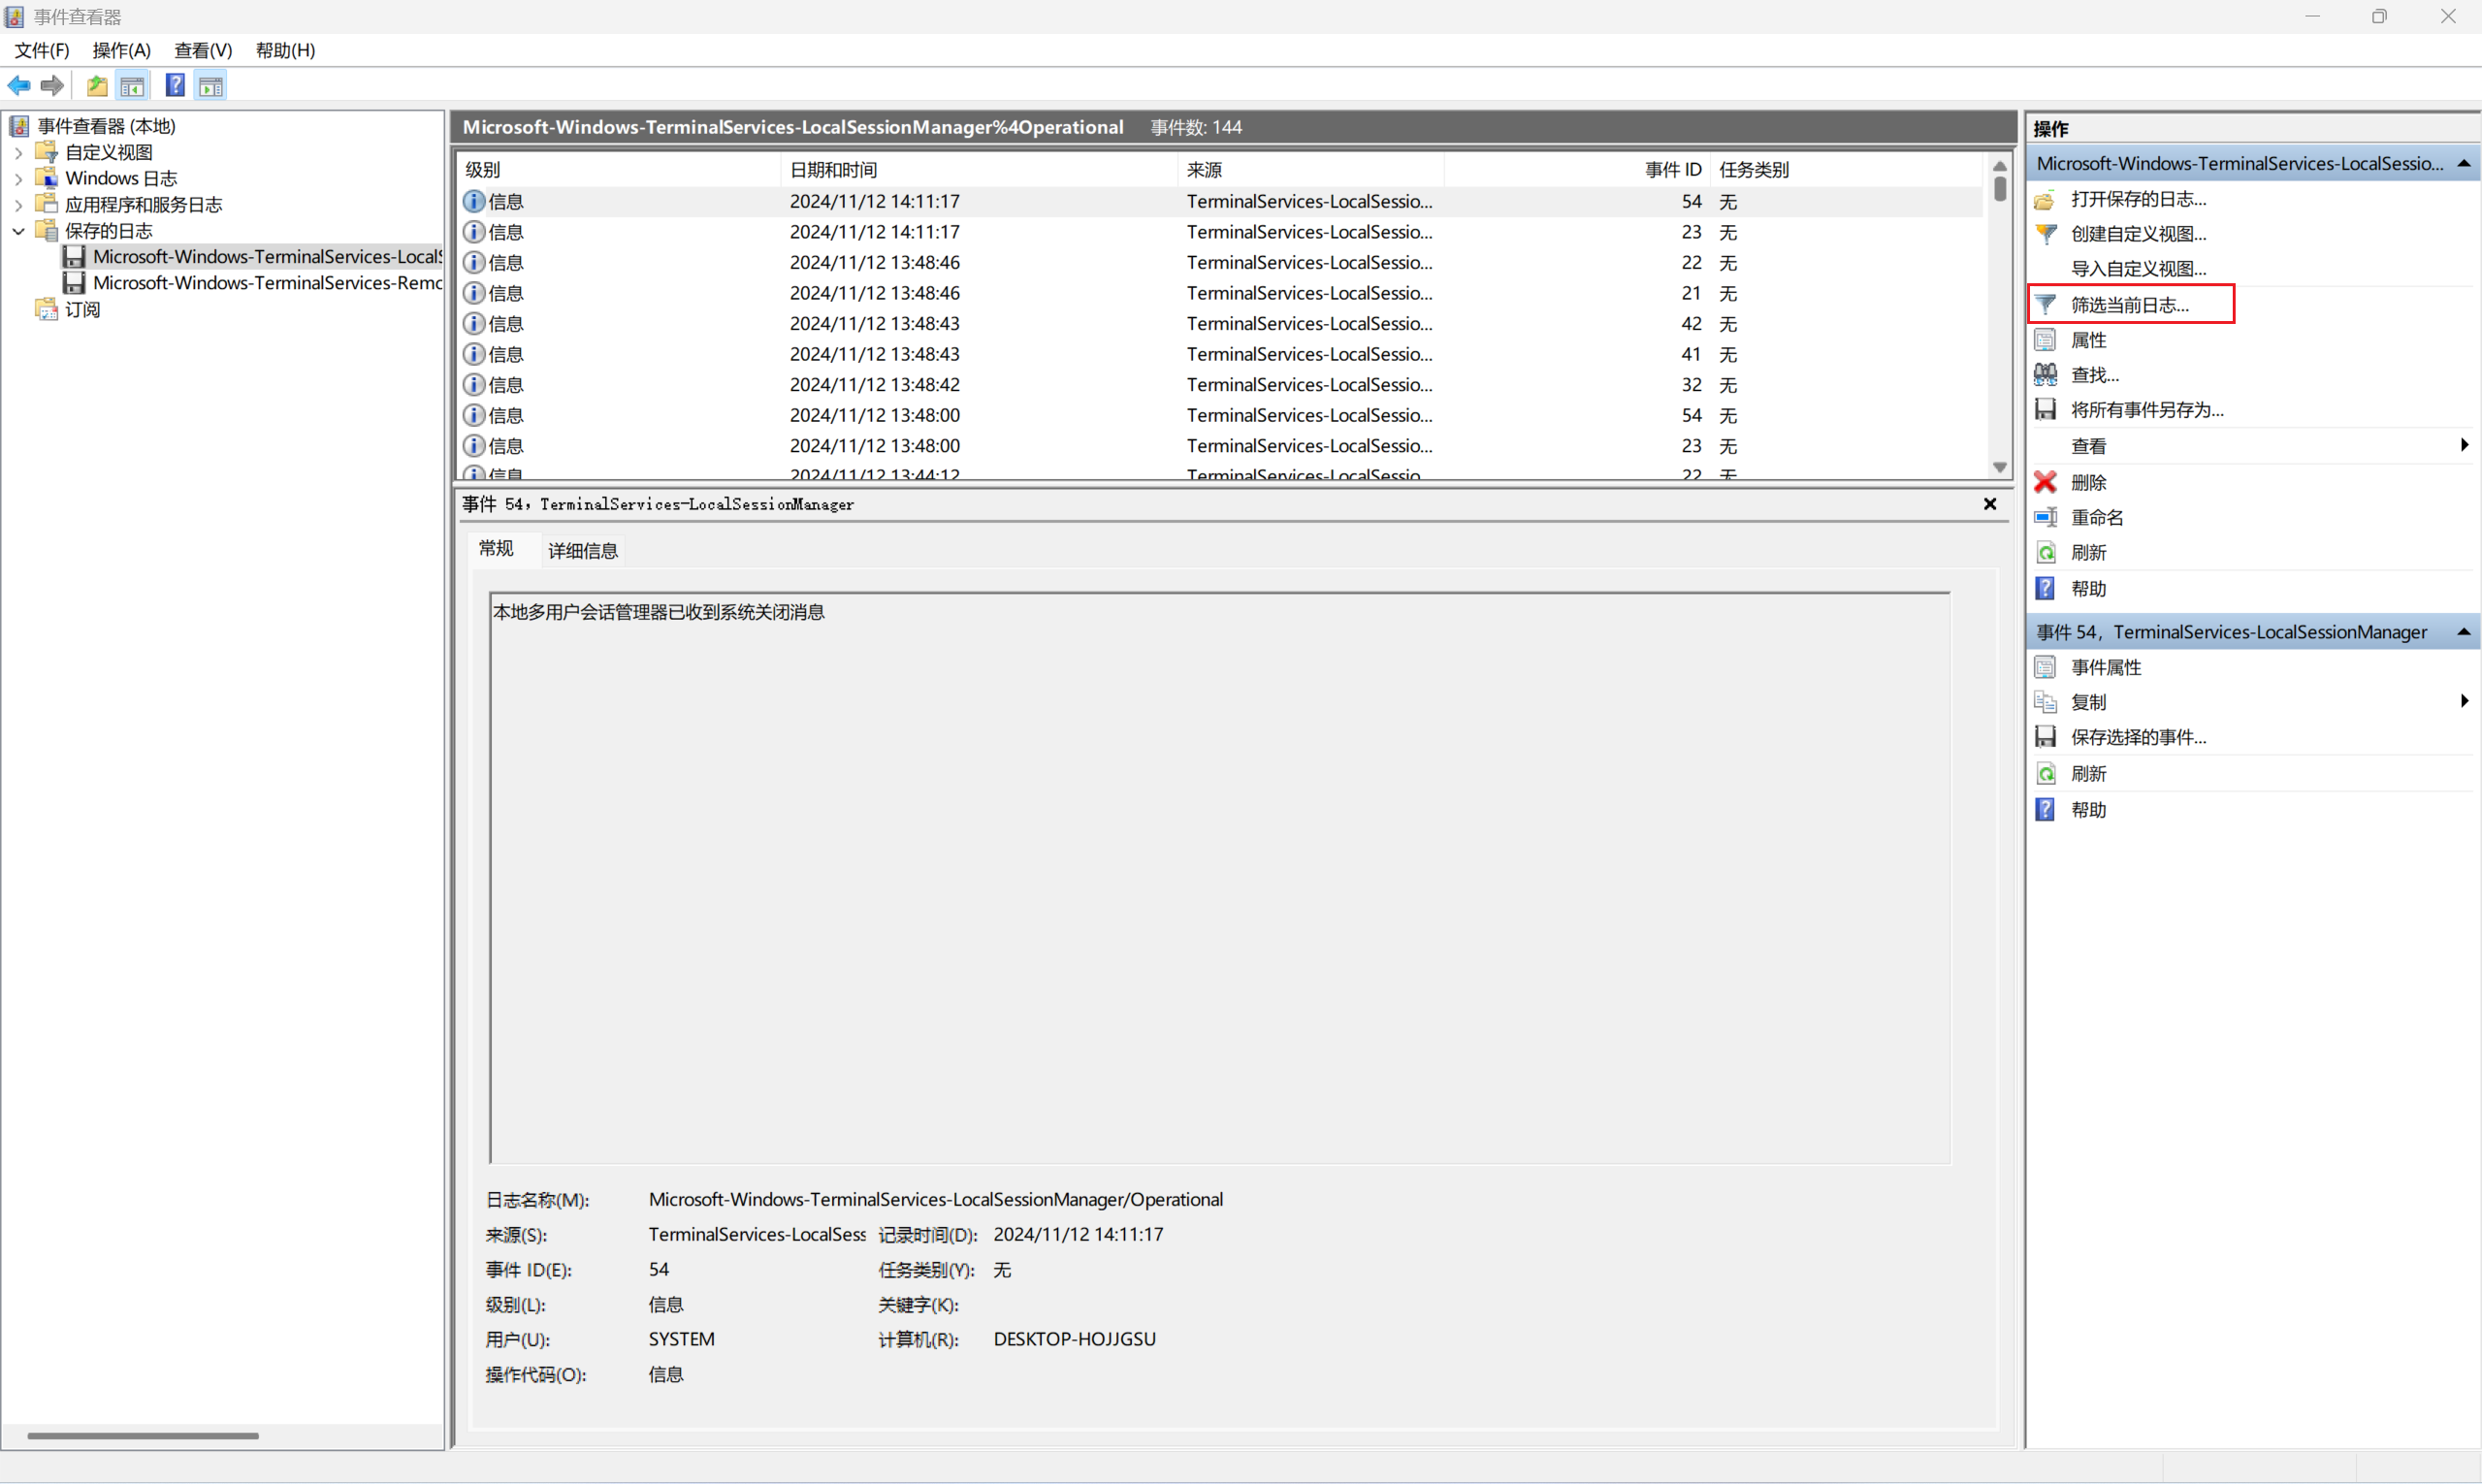2482x1484 pixels.
Task: Collapse the 保存的日志 tree node
Action: (x=19, y=231)
